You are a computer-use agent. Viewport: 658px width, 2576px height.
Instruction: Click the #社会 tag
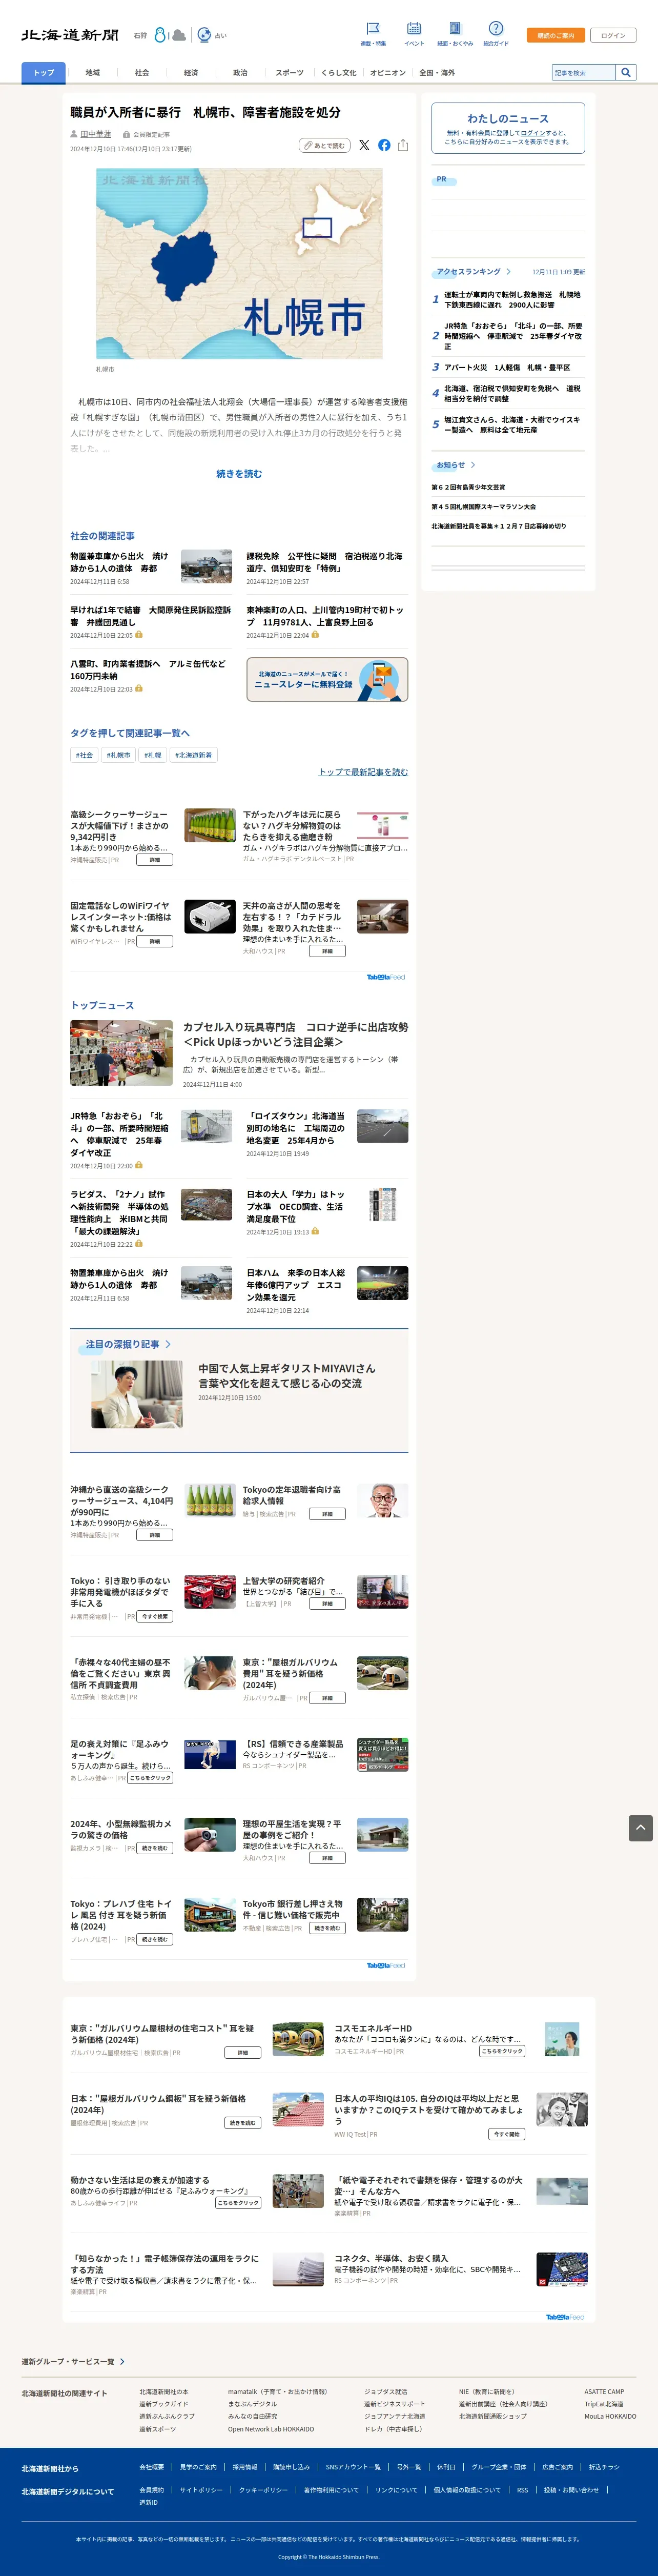point(84,755)
